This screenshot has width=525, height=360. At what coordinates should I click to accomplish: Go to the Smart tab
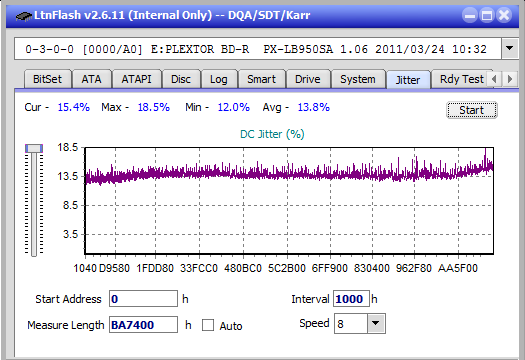pos(261,79)
